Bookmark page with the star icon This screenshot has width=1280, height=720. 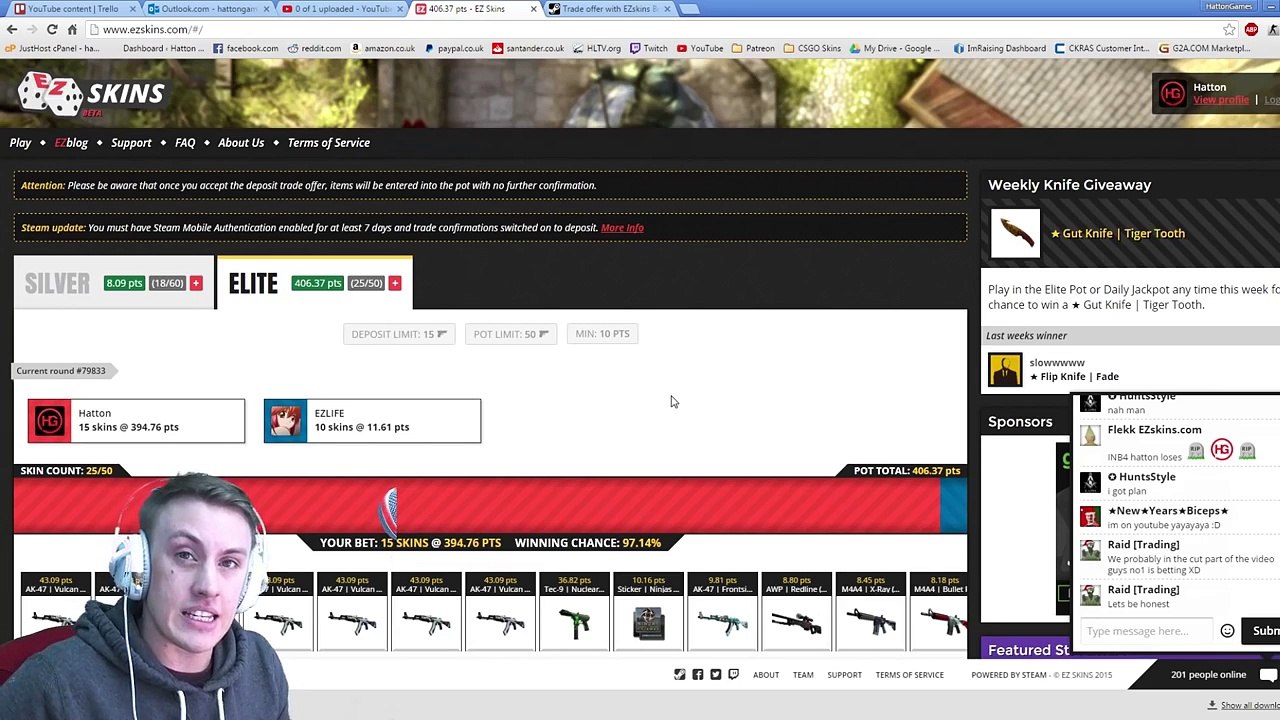(x=1229, y=29)
